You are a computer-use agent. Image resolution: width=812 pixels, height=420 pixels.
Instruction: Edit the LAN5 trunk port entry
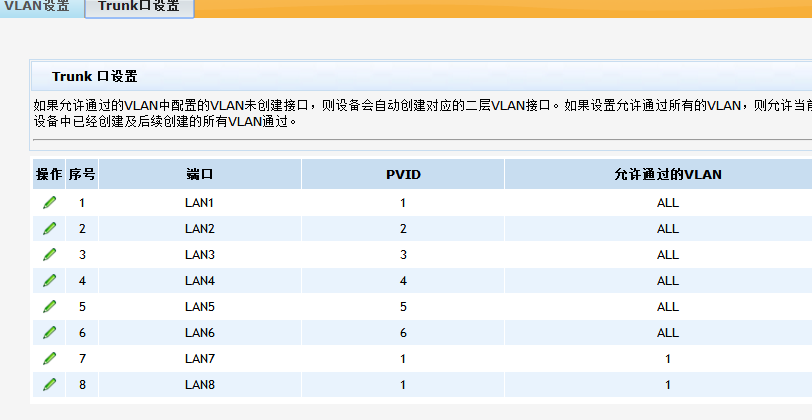pos(49,307)
